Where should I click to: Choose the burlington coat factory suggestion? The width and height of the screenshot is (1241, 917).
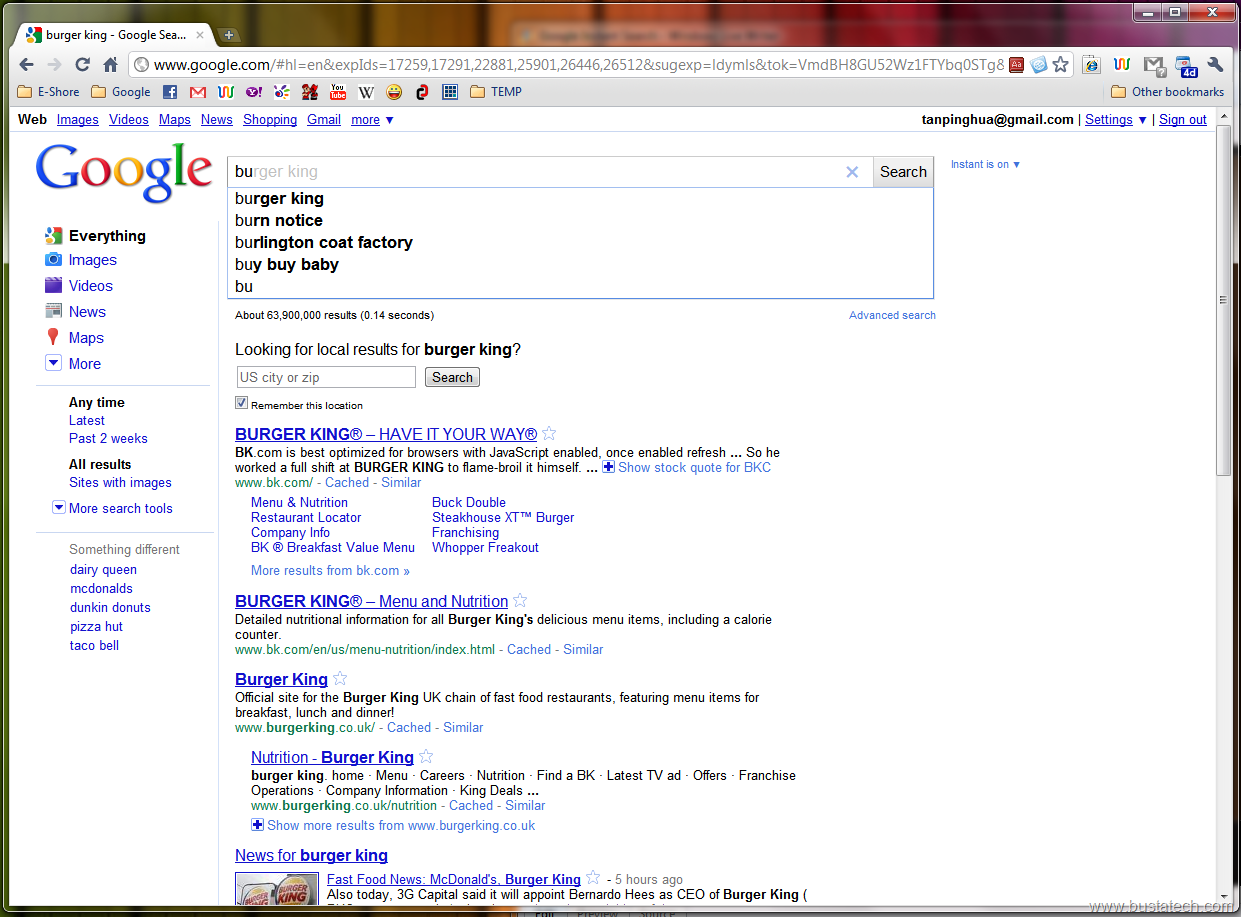[x=580, y=242]
